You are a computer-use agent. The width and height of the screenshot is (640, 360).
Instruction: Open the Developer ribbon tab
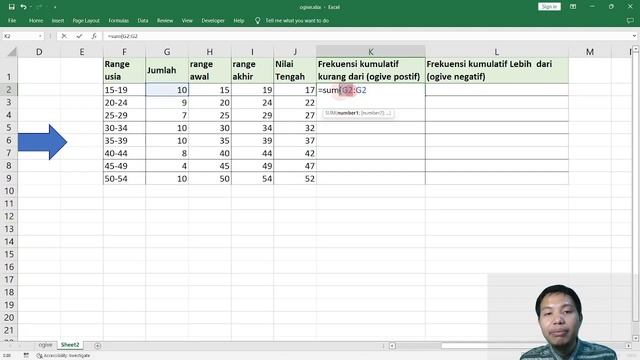click(x=213, y=20)
